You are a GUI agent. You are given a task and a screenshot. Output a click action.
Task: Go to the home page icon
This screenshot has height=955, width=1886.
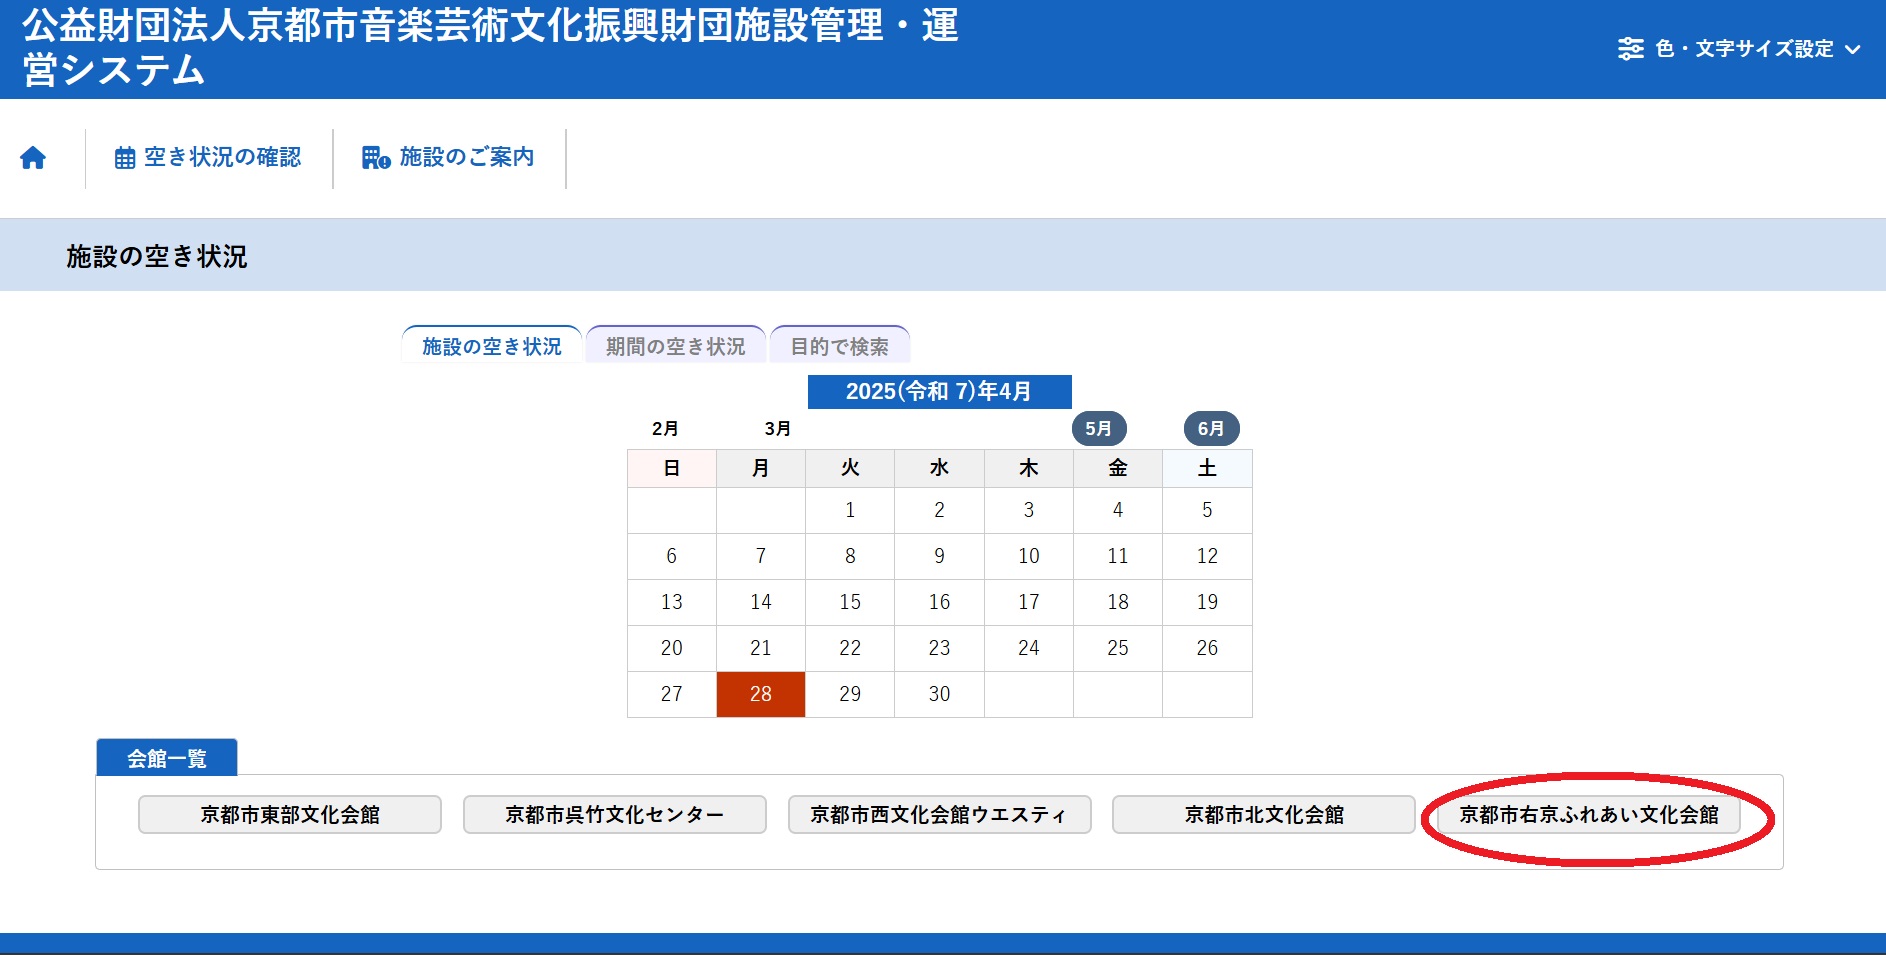(33, 158)
